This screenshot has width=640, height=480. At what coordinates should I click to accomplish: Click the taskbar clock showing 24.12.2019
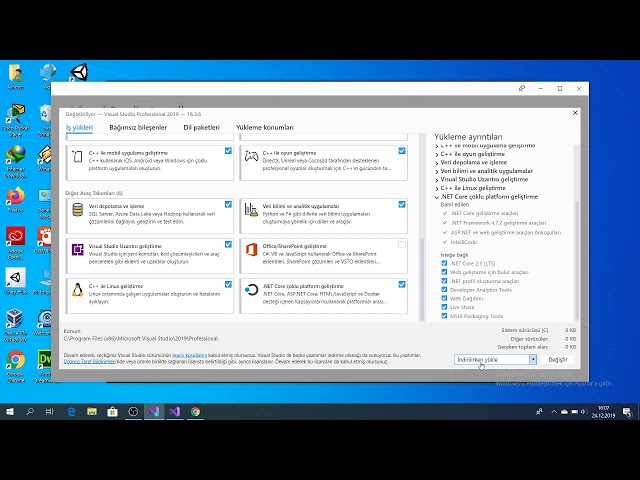[603, 412]
